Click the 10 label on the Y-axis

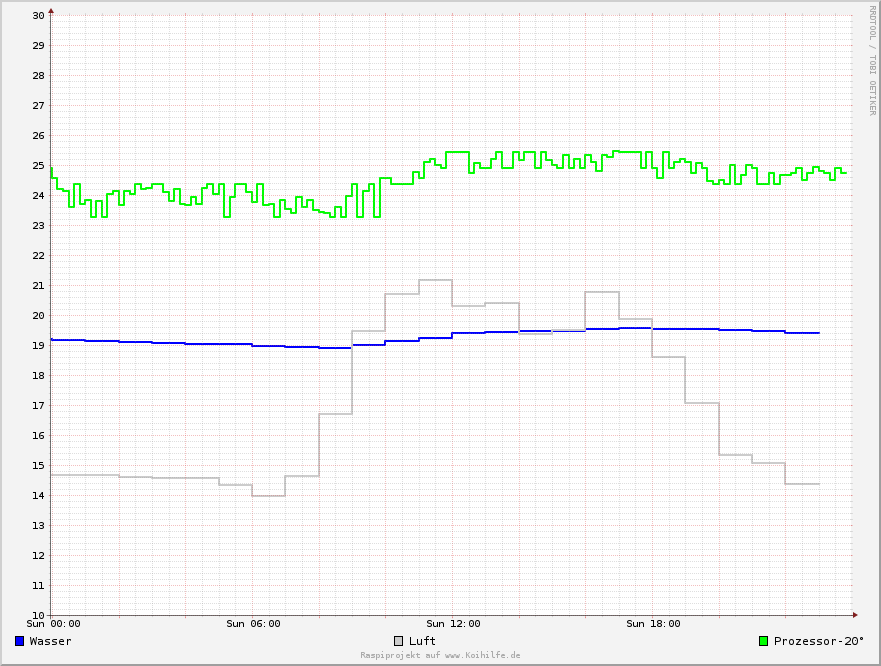coord(38,616)
